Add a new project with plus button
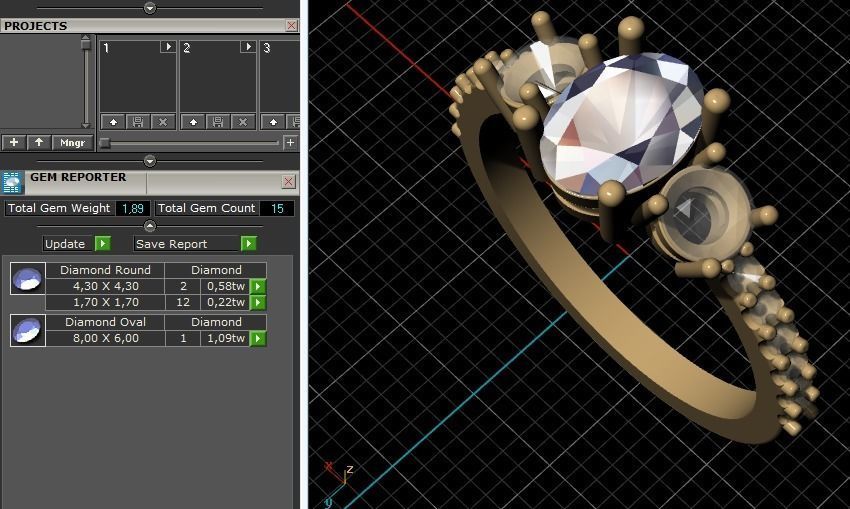Screen dimensions: 850x509 tap(14, 143)
